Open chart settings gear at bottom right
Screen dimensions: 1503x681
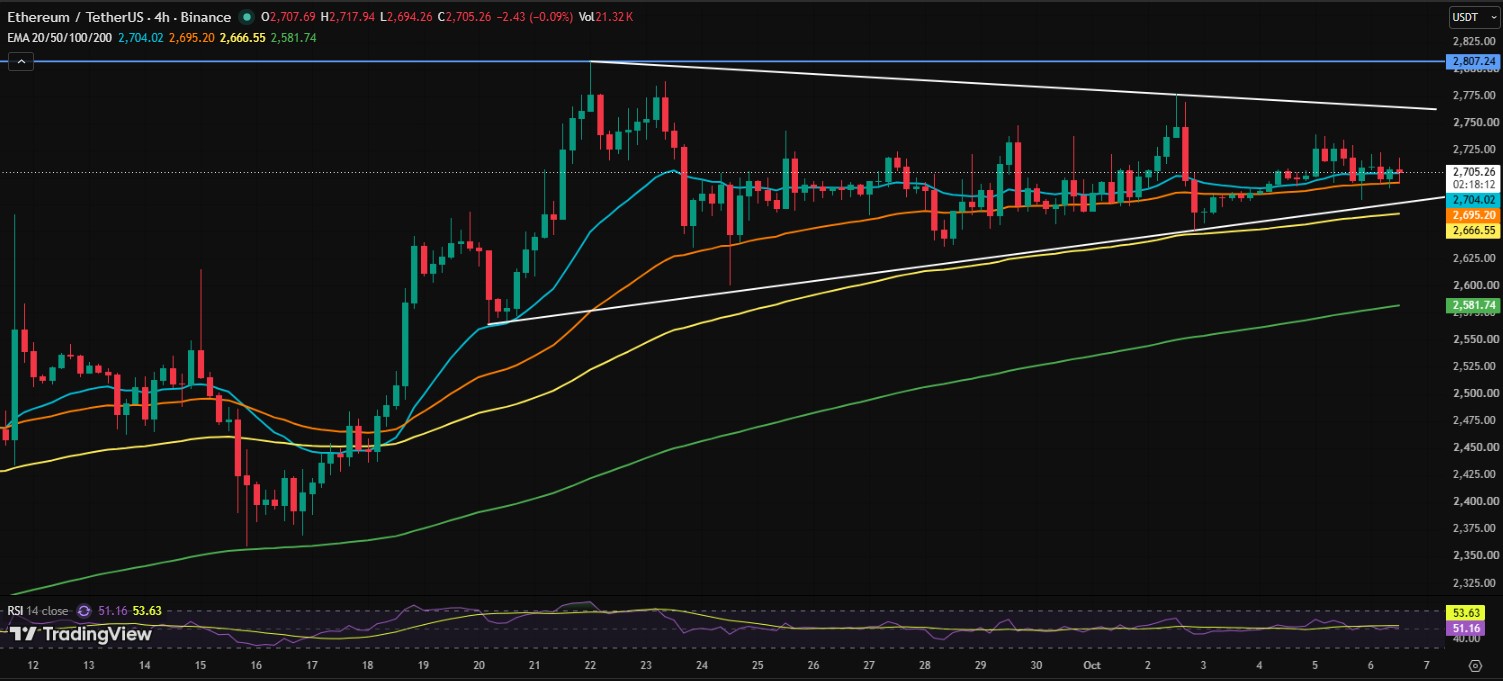[1475, 665]
